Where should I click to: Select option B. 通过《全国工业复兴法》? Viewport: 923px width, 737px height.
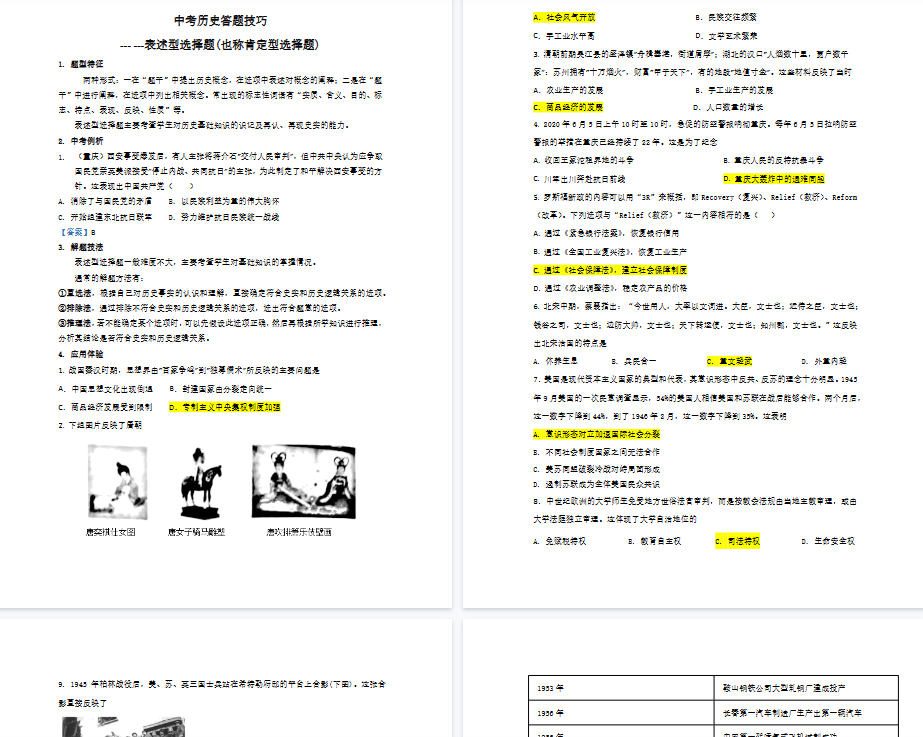coord(610,252)
